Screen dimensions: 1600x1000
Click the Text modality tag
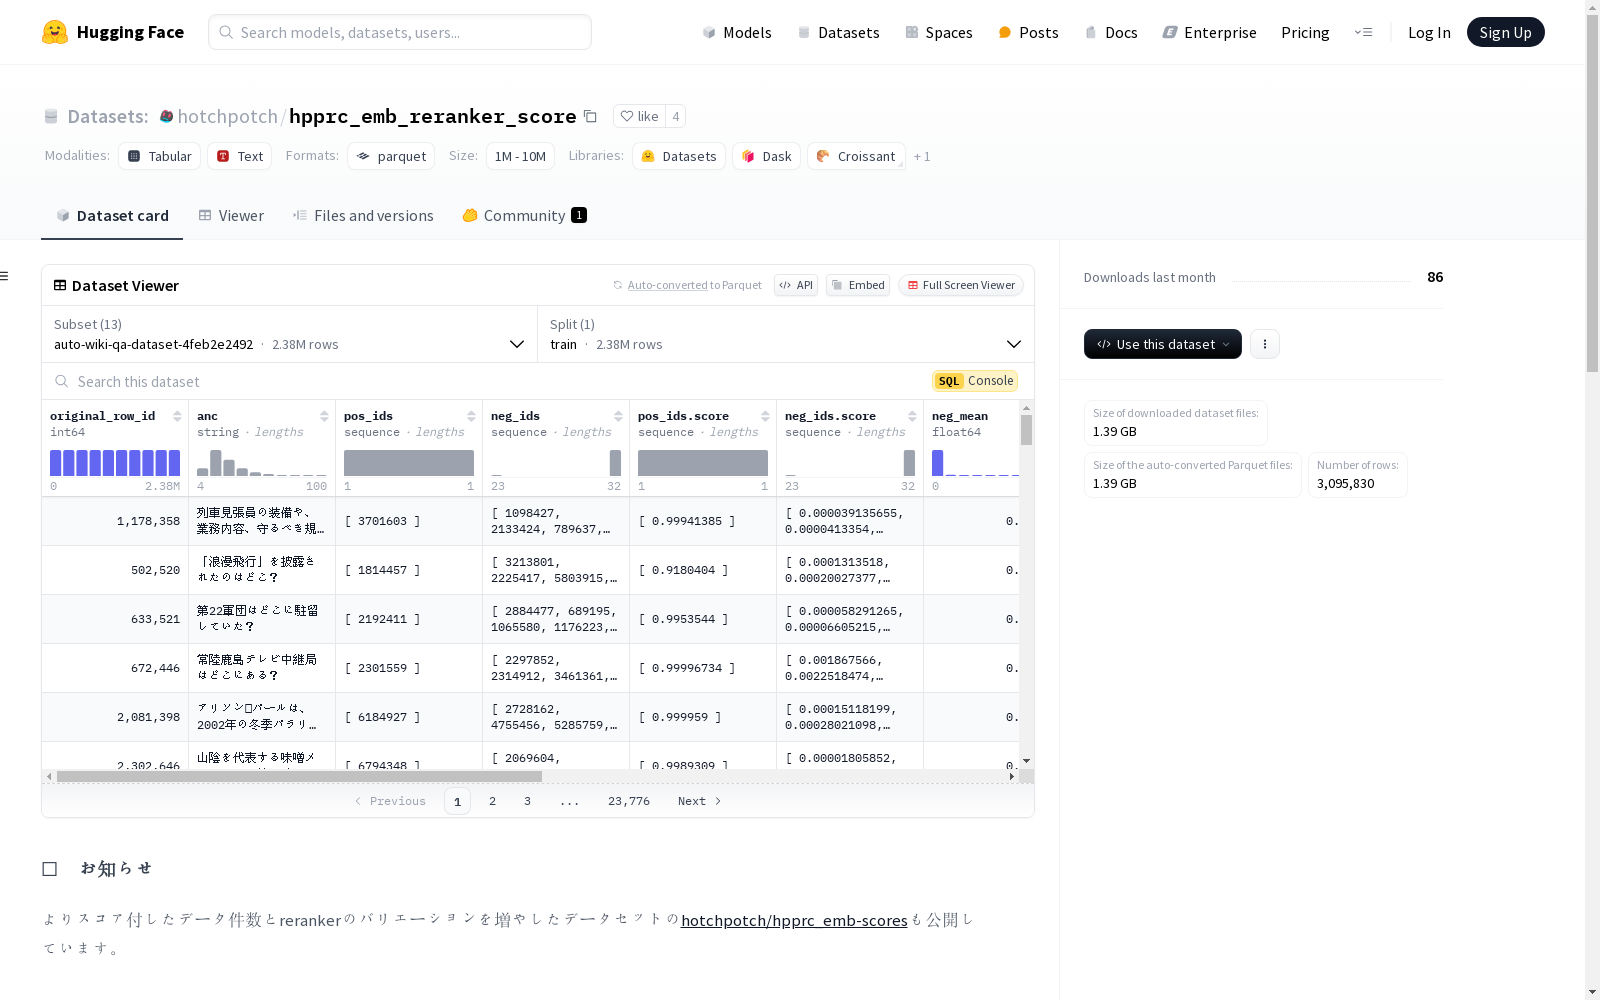tap(240, 156)
